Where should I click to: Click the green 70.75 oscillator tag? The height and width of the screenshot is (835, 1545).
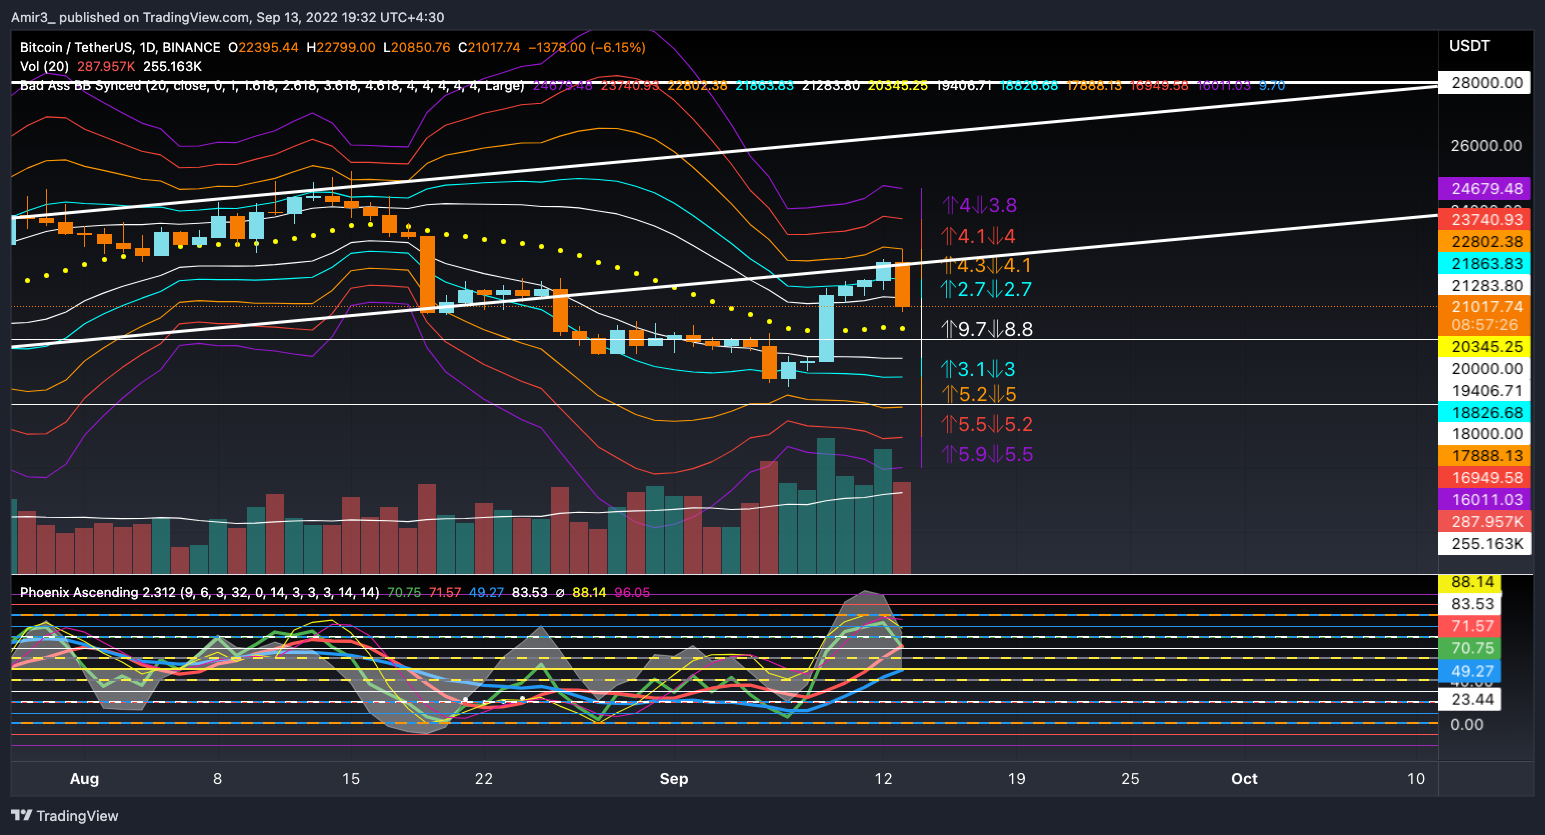coord(1471,649)
